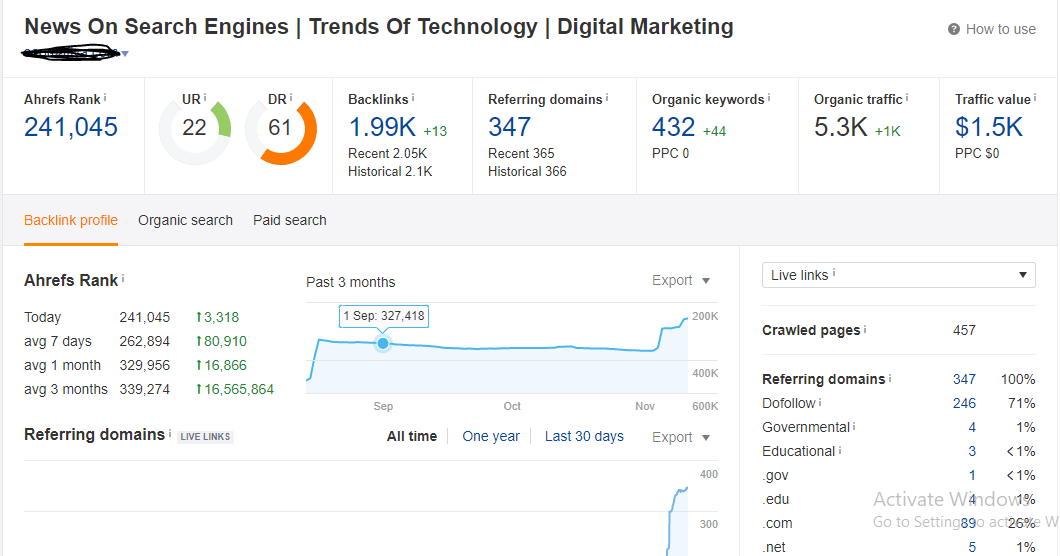Open dropdown arrow next to redacted domain

click(125, 54)
